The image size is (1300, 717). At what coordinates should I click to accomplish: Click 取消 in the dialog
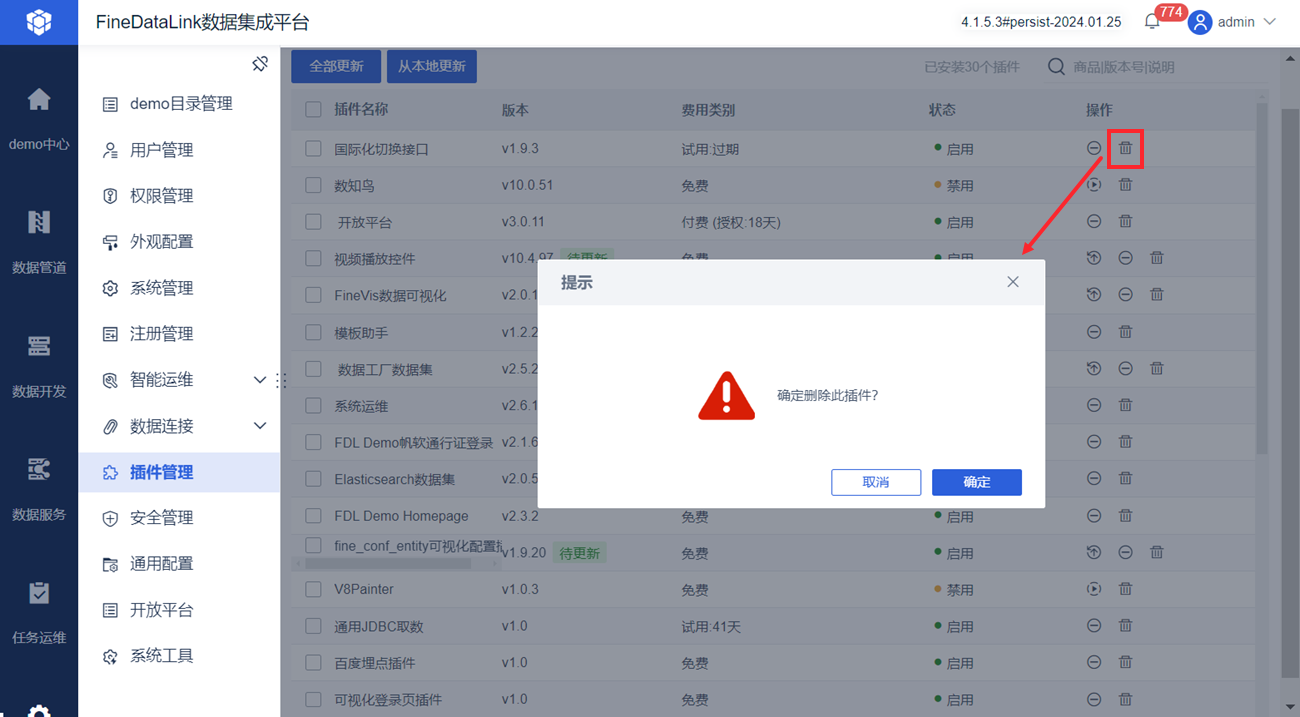876,482
